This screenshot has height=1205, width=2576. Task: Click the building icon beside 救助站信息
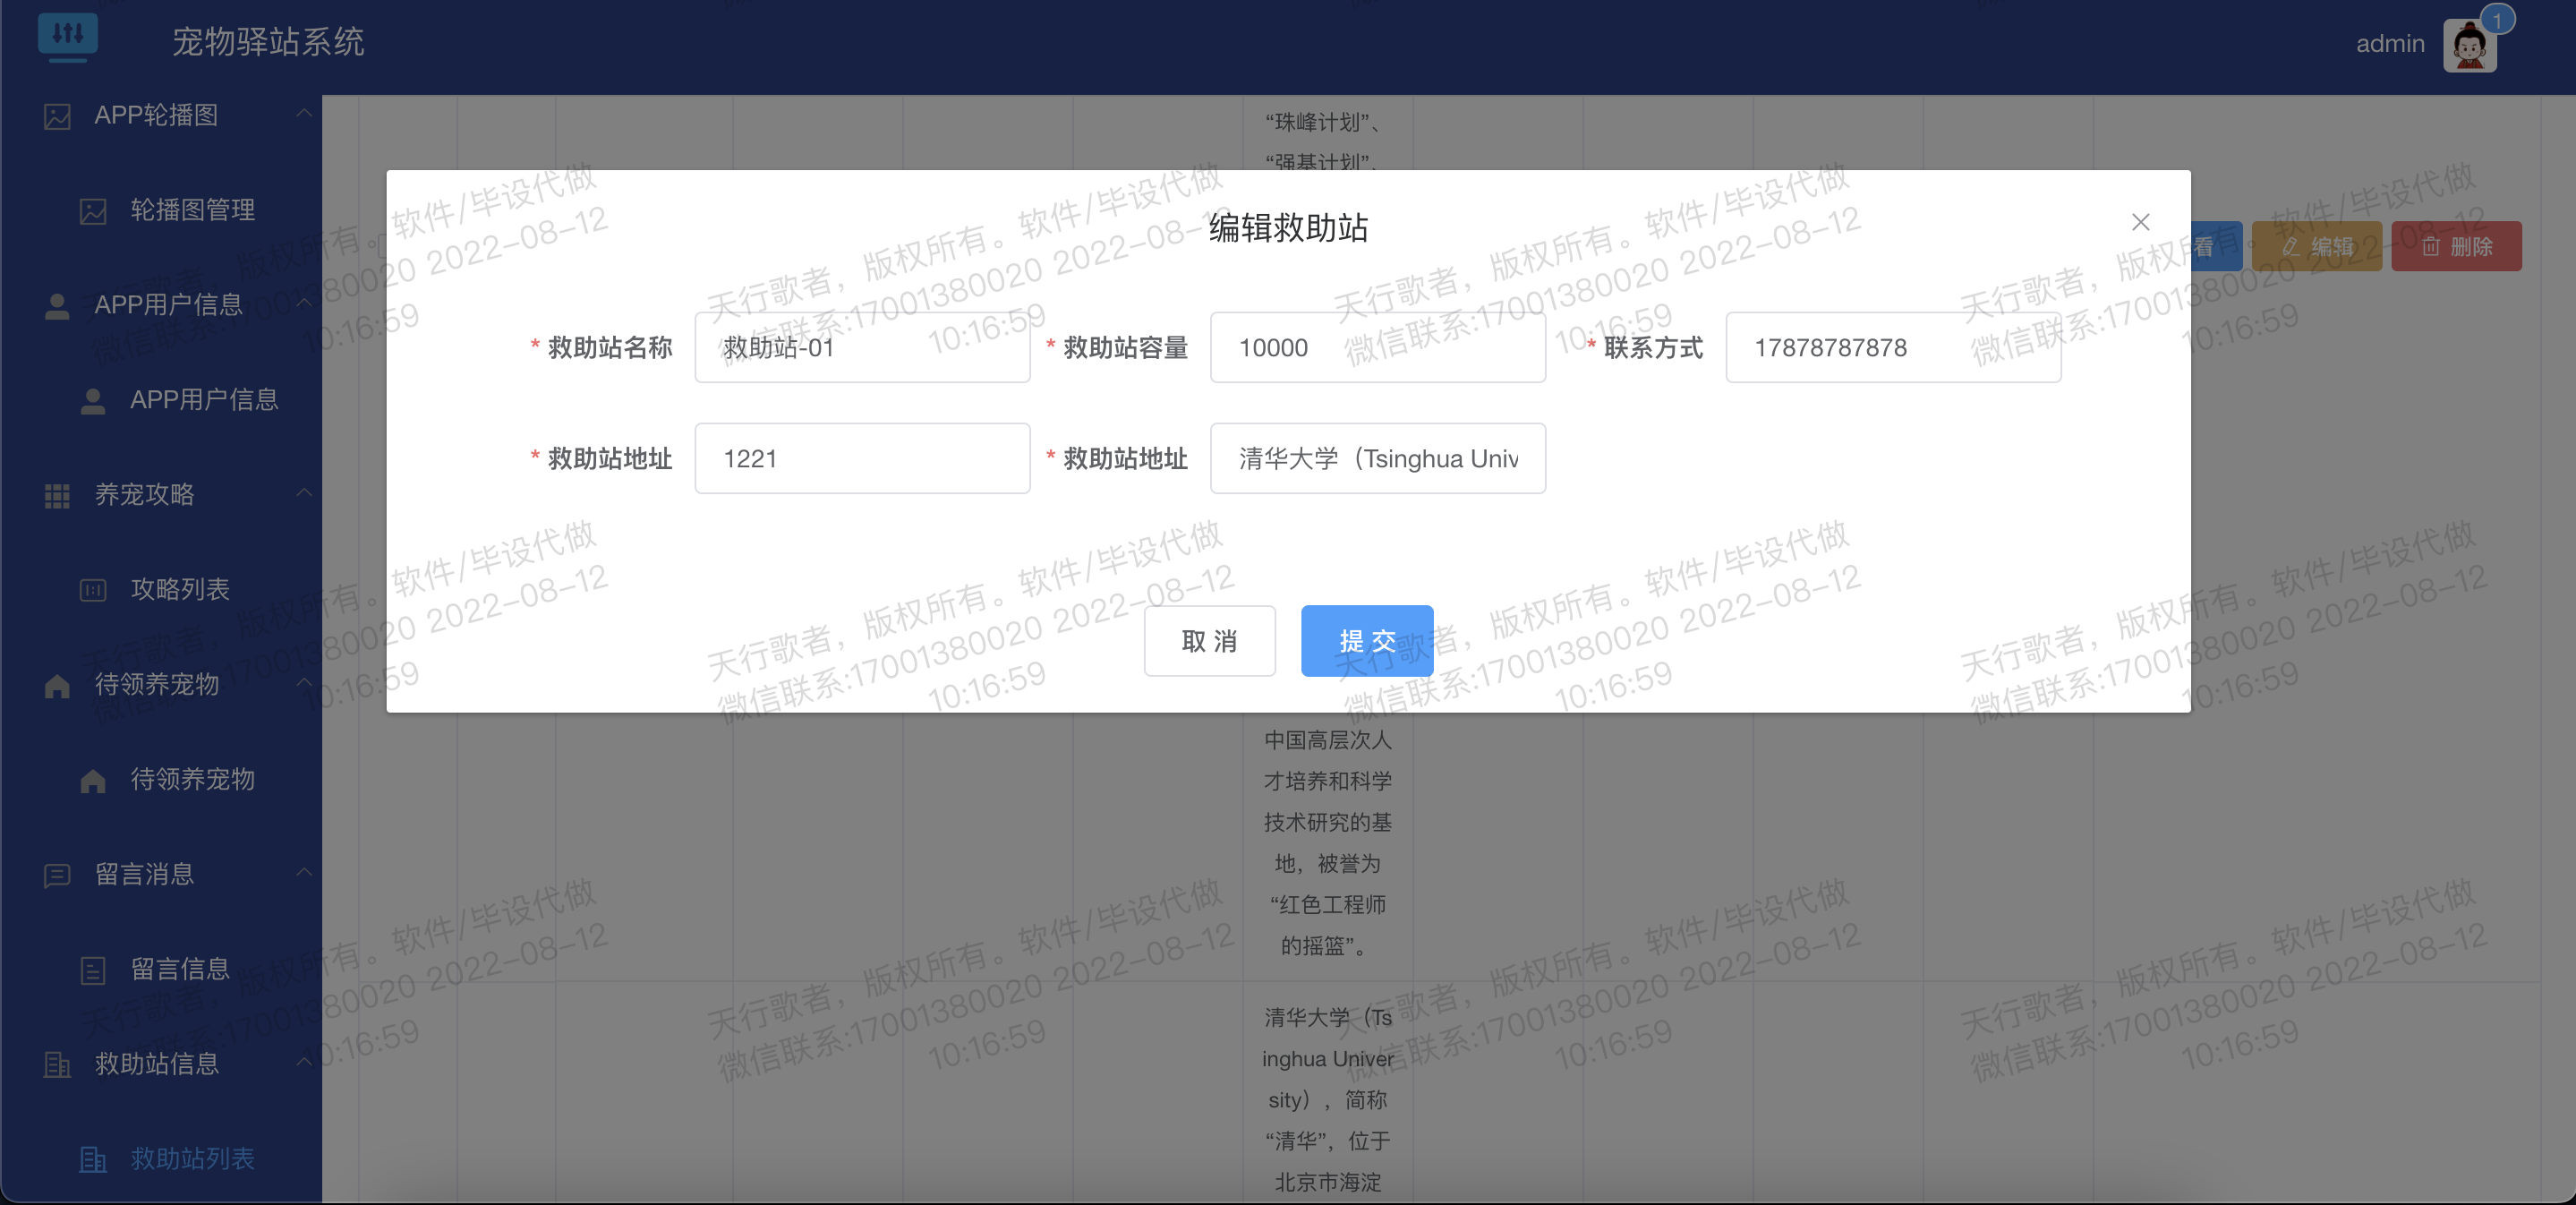pos(56,1063)
